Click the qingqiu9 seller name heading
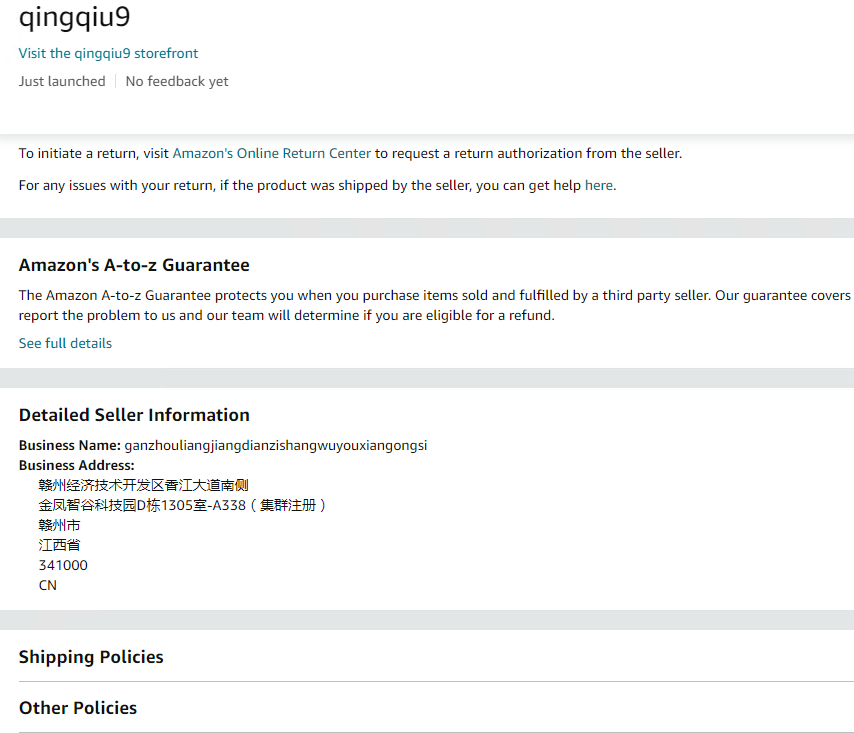 pyautogui.click(x=74, y=17)
